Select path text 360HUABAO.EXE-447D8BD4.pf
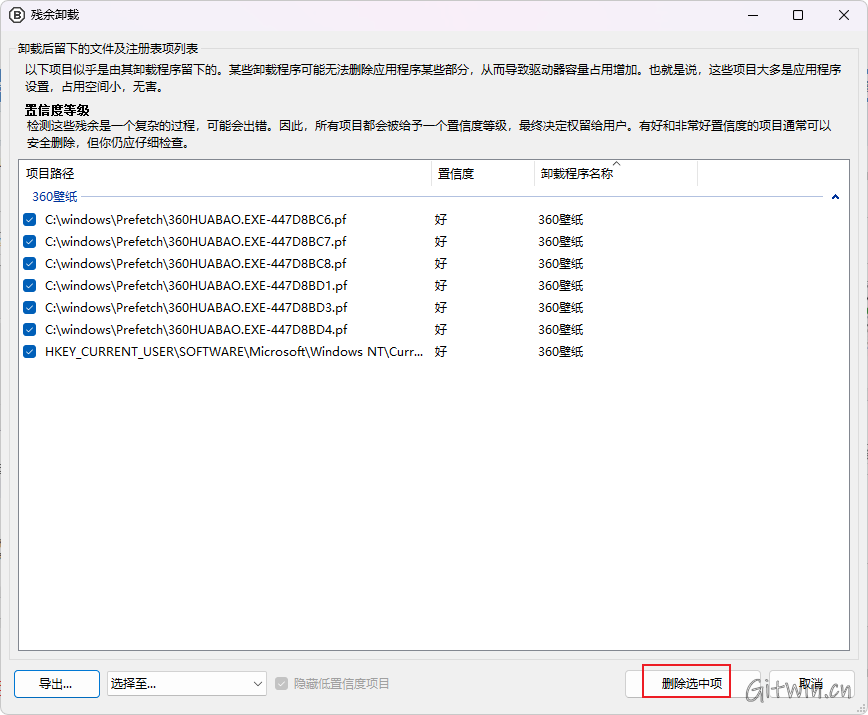Screen dimensions: 868x715 [196, 330]
